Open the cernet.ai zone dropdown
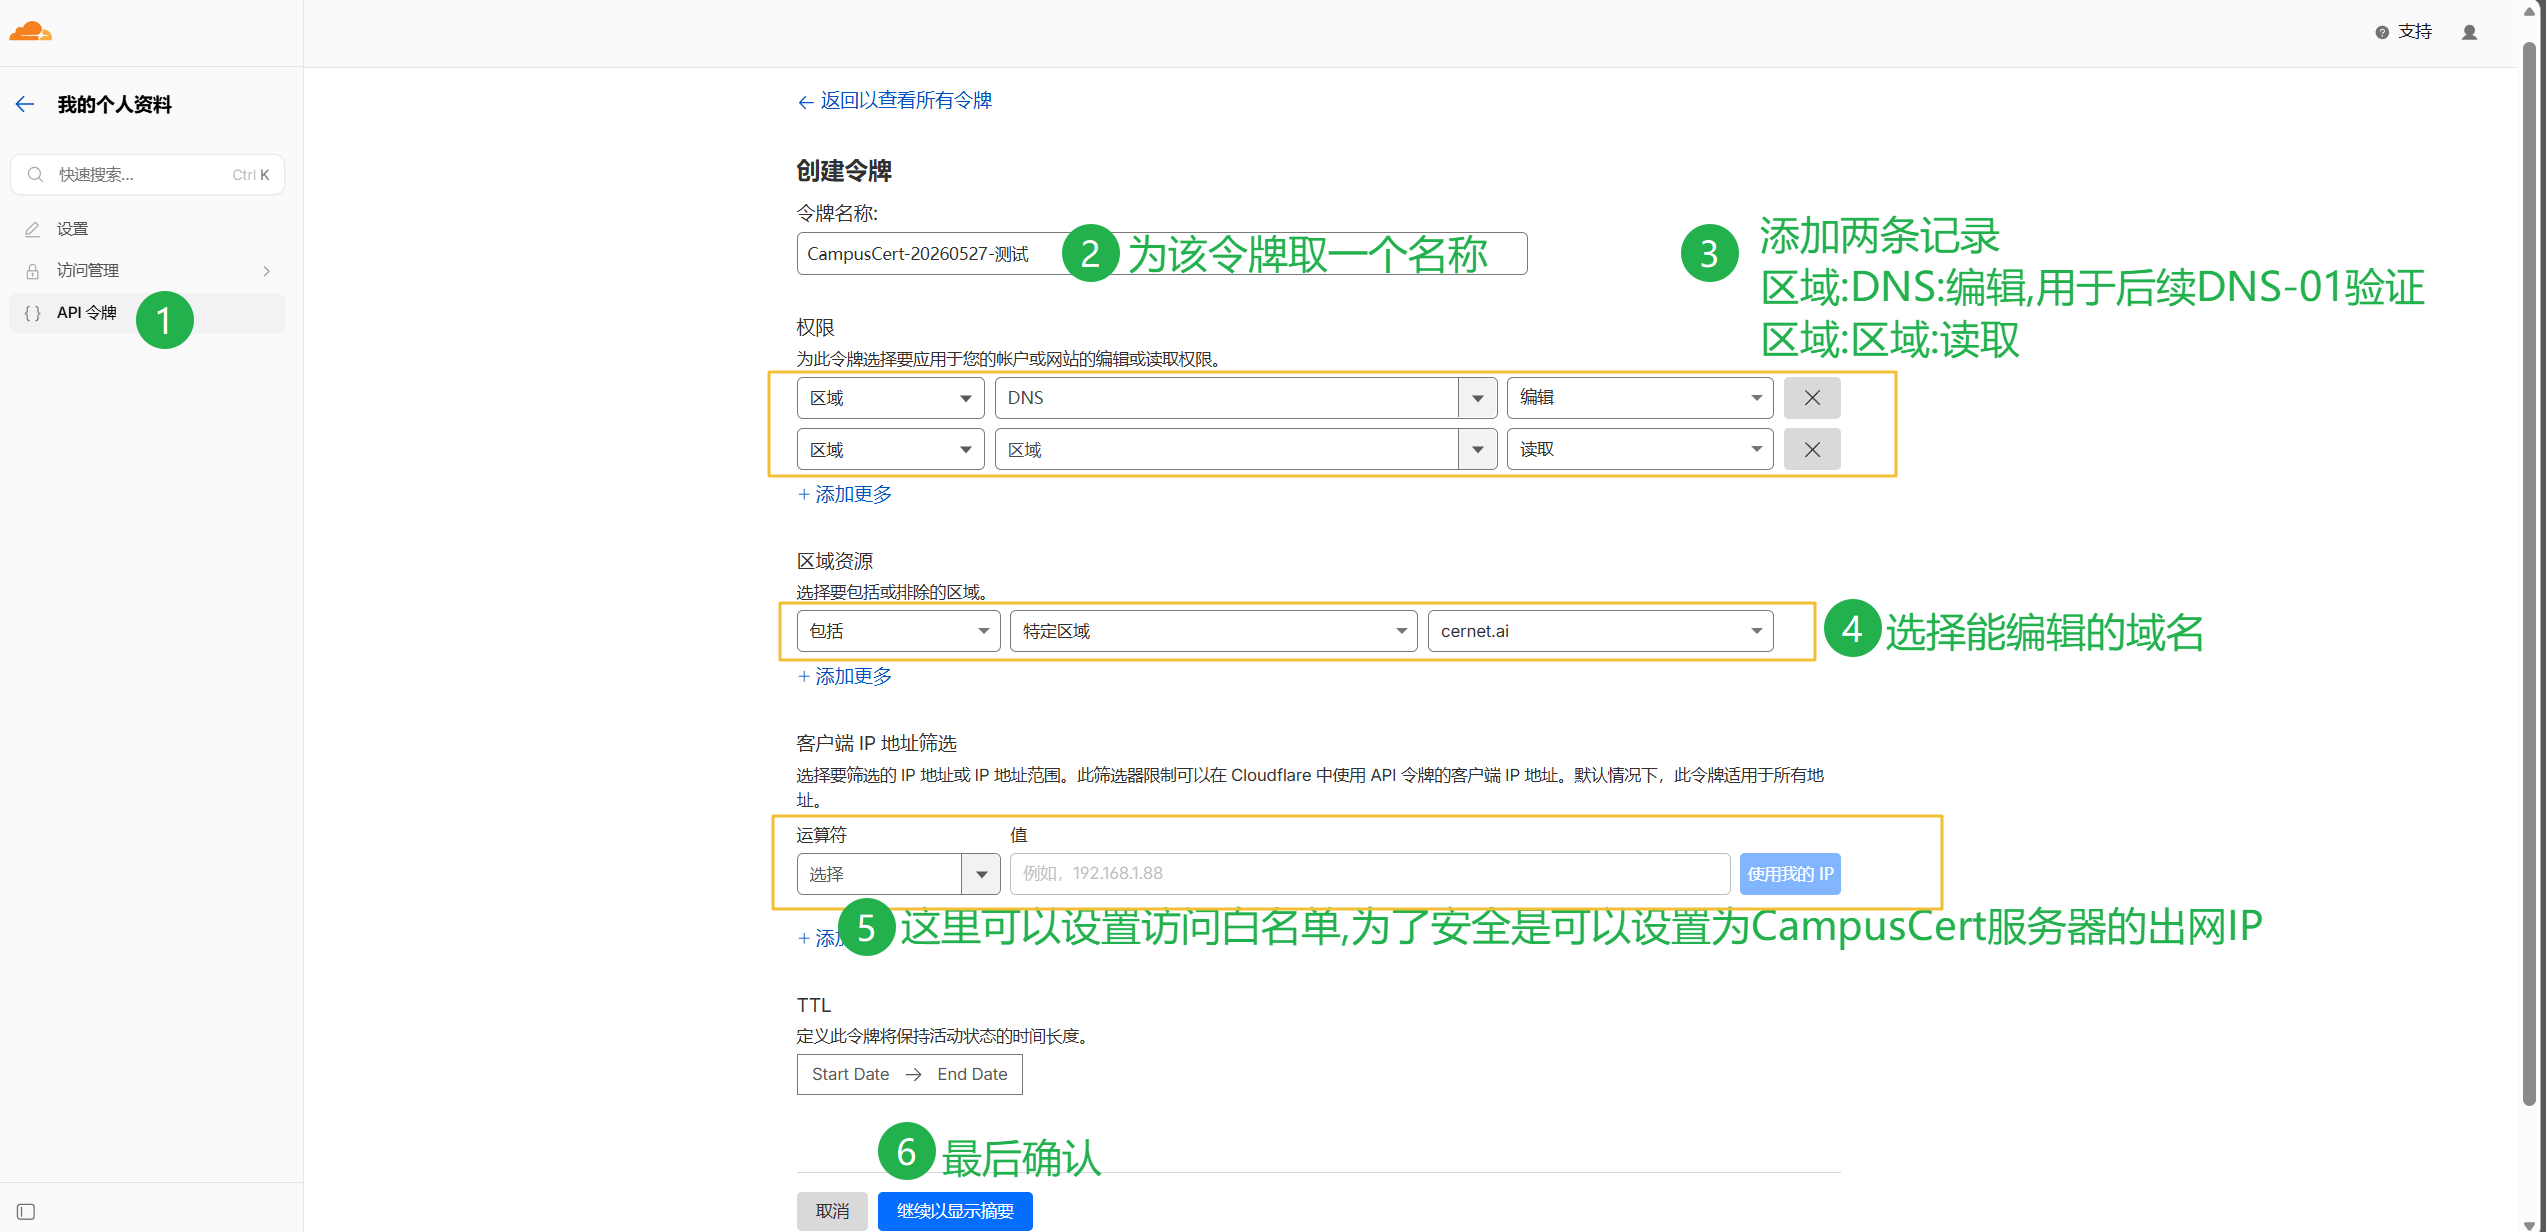The height and width of the screenshot is (1232, 2546). pos(1601,631)
